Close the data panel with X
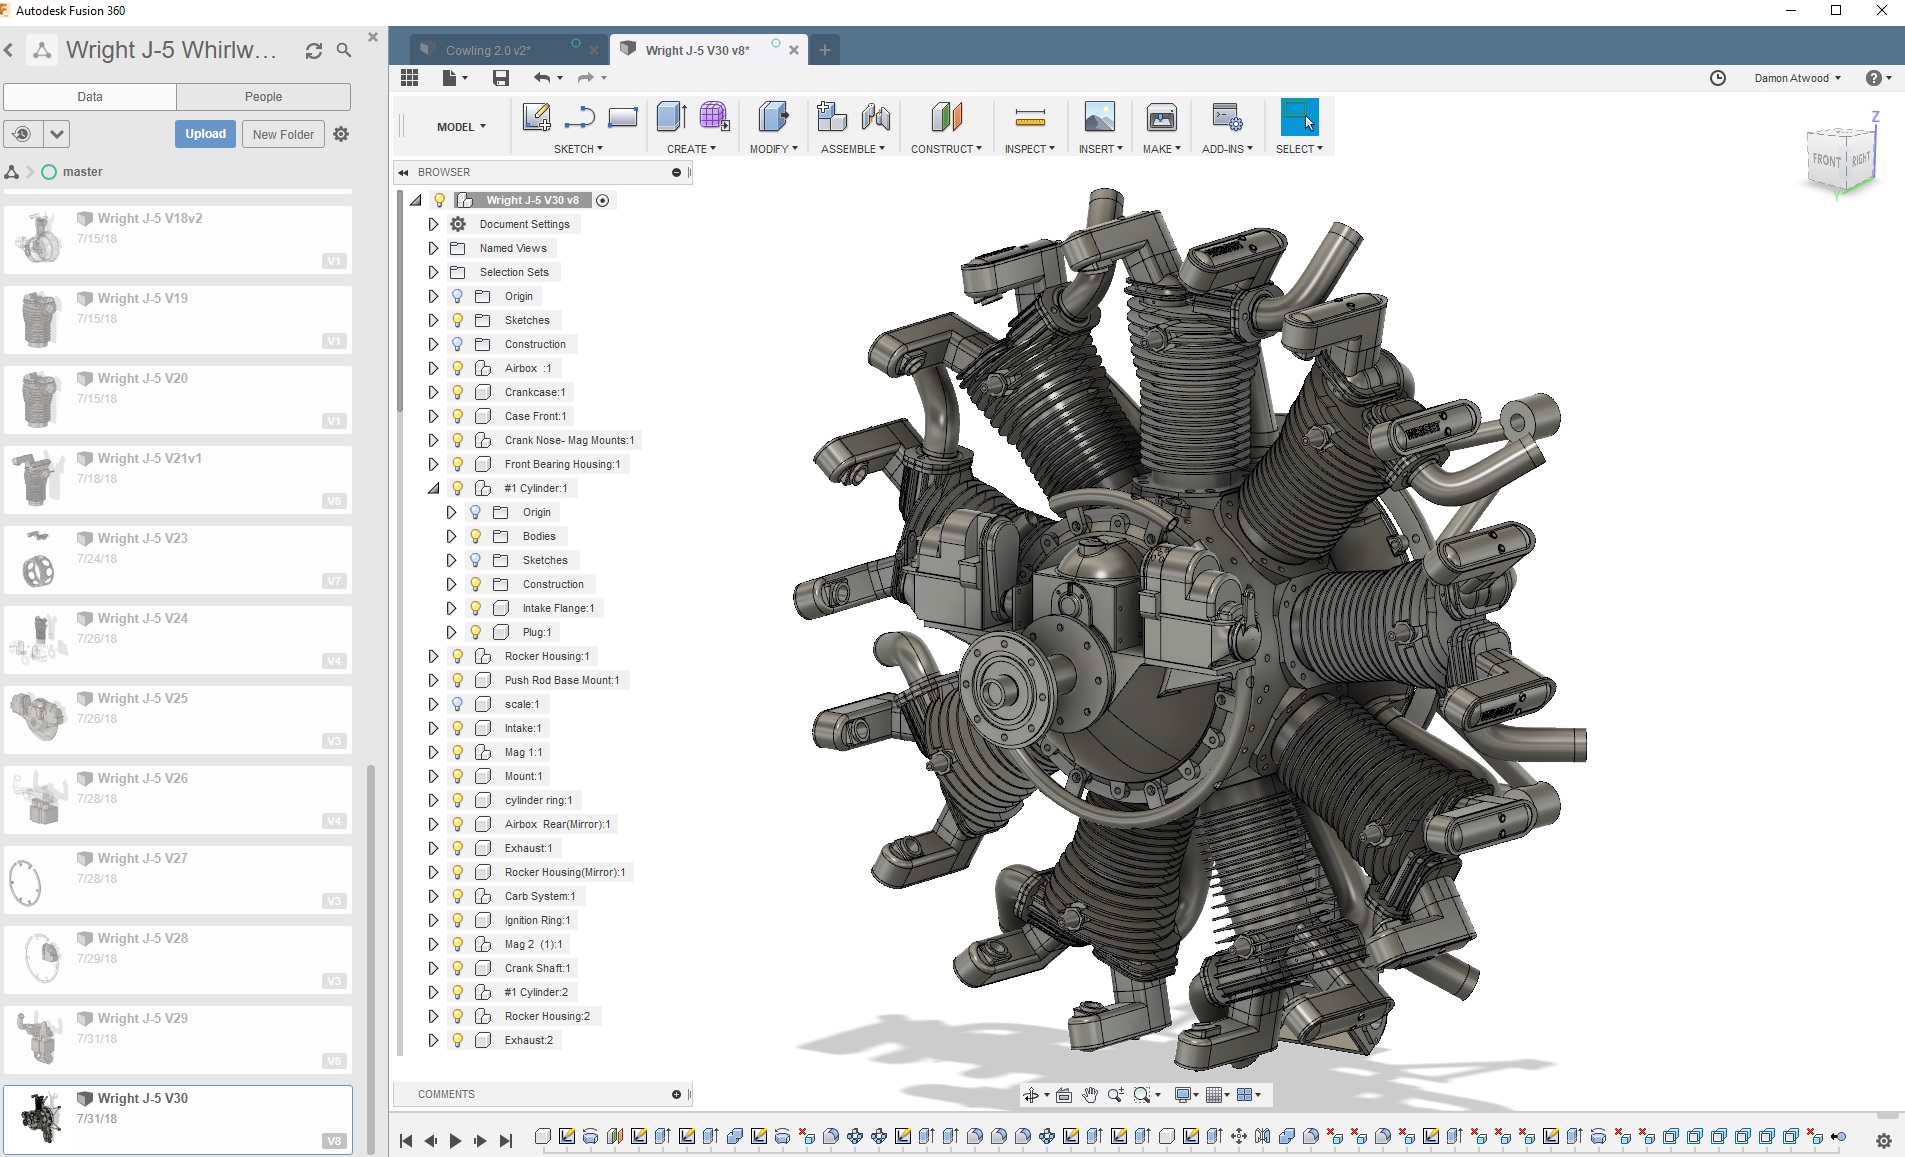This screenshot has width=1905, height=1157. click(373, 37)
